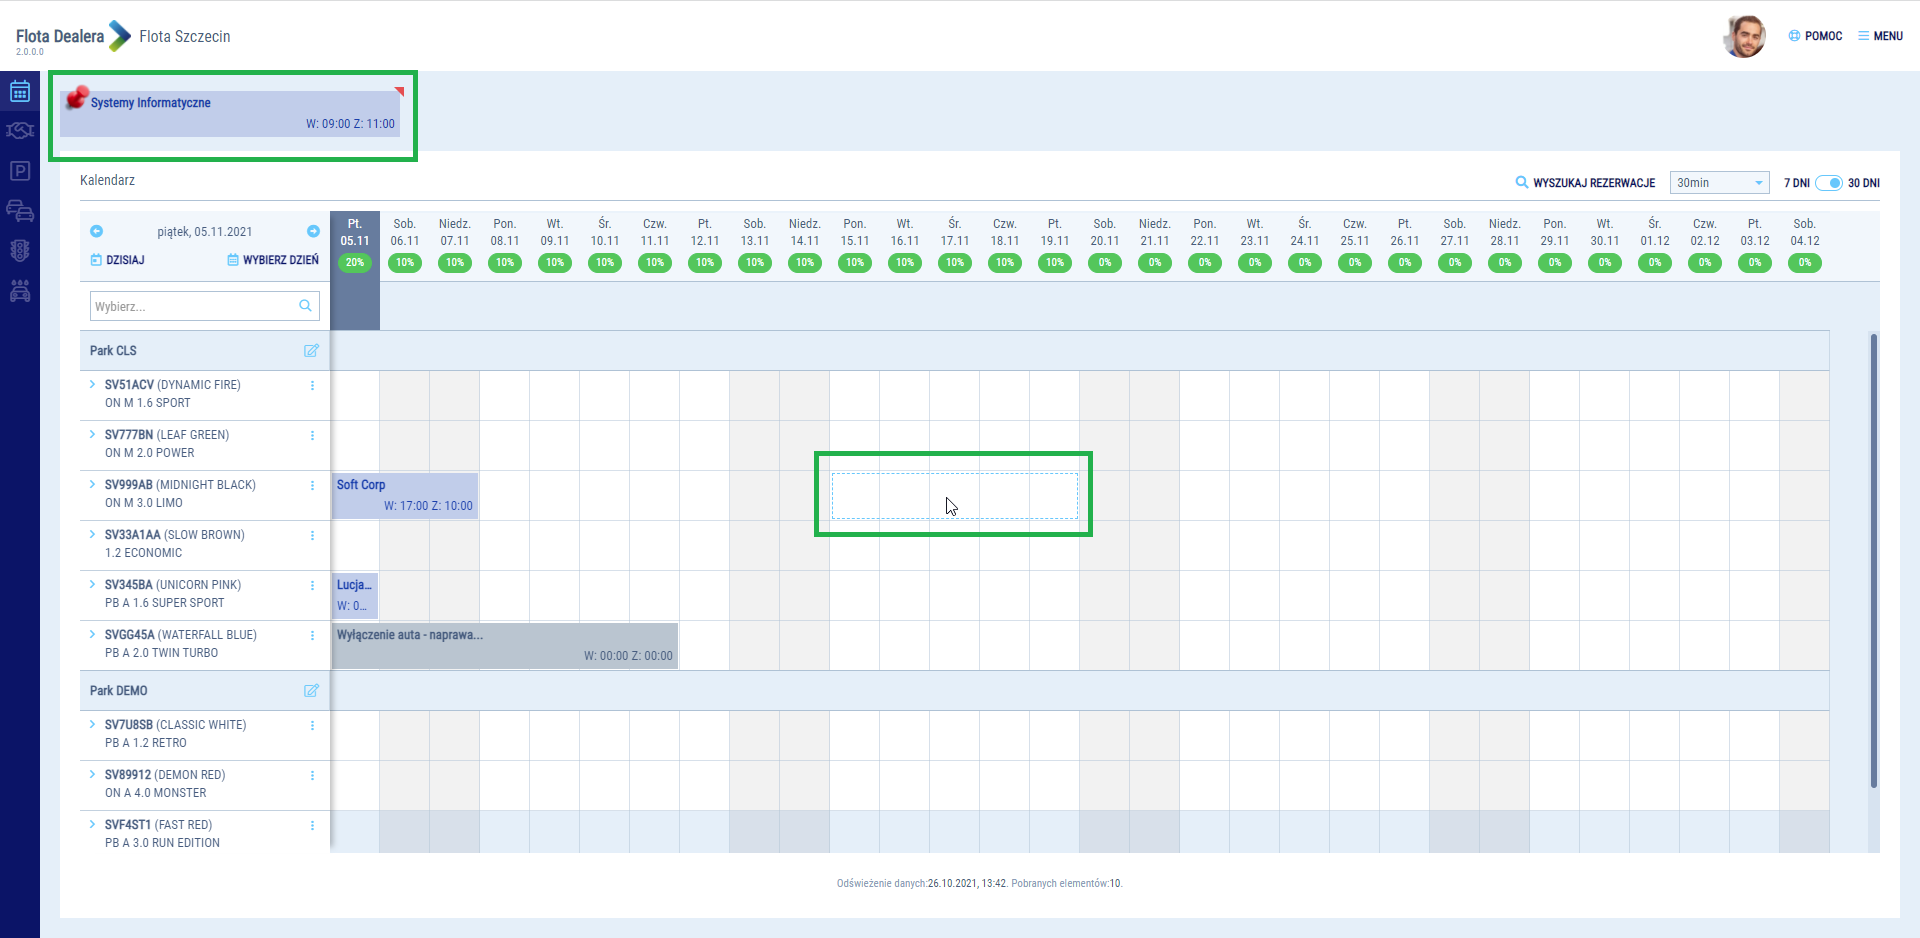Click the DZISIAJ button
The width and height of the screenshot is (1920, 938).
point(118,260)
